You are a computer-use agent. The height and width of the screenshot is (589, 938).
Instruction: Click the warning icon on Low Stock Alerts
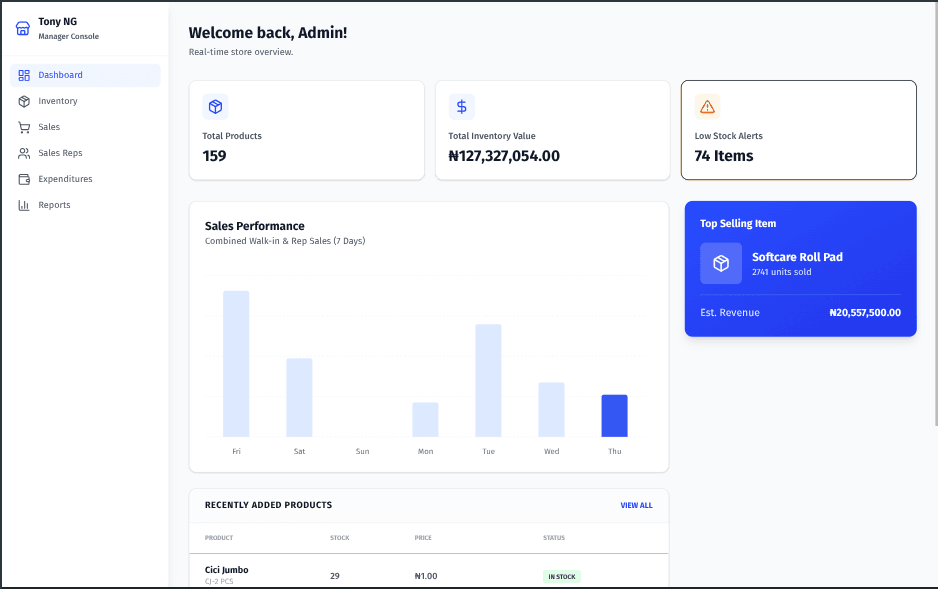[x=707, y=106]
